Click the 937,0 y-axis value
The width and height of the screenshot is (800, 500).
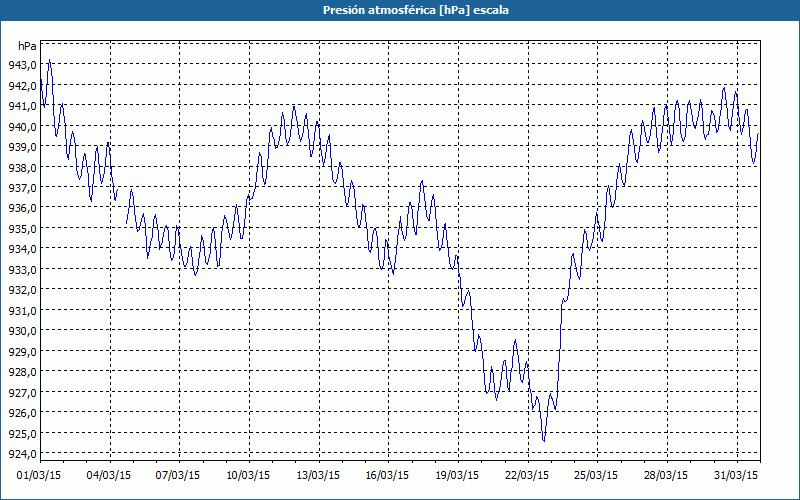22,187
